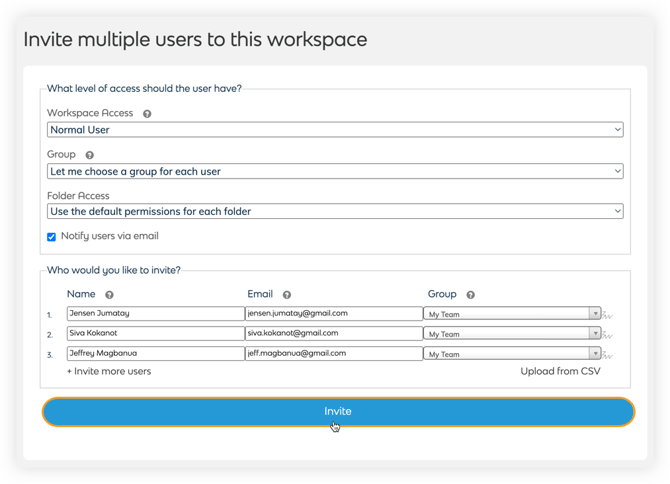The width and height of the screenshot is (670, 484).
Task: Click the name field containing Siva Kokanot
Action: (156, 334)
